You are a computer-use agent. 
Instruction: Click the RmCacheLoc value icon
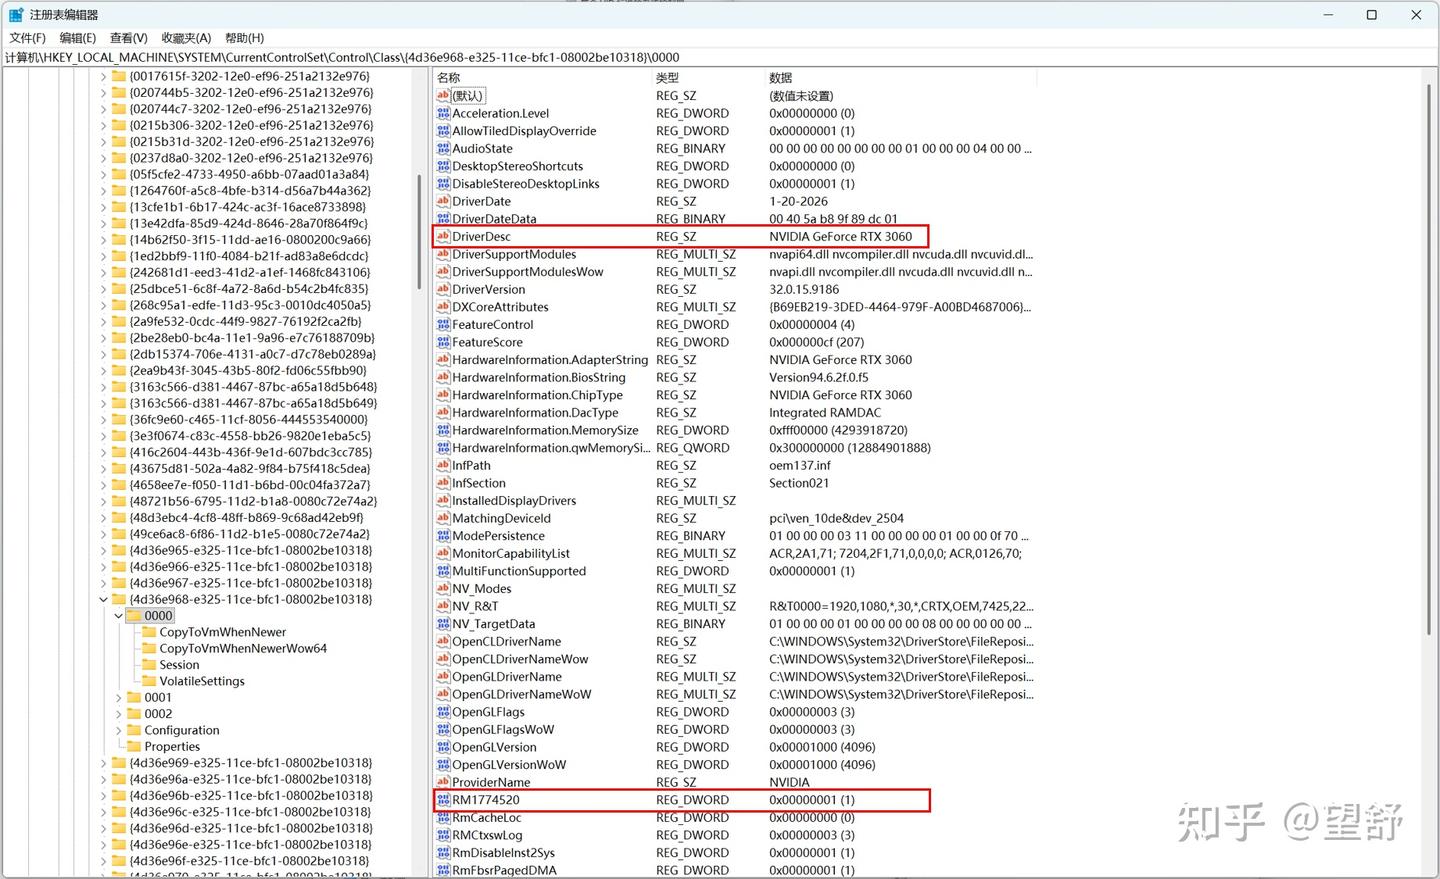coord(443,818)
